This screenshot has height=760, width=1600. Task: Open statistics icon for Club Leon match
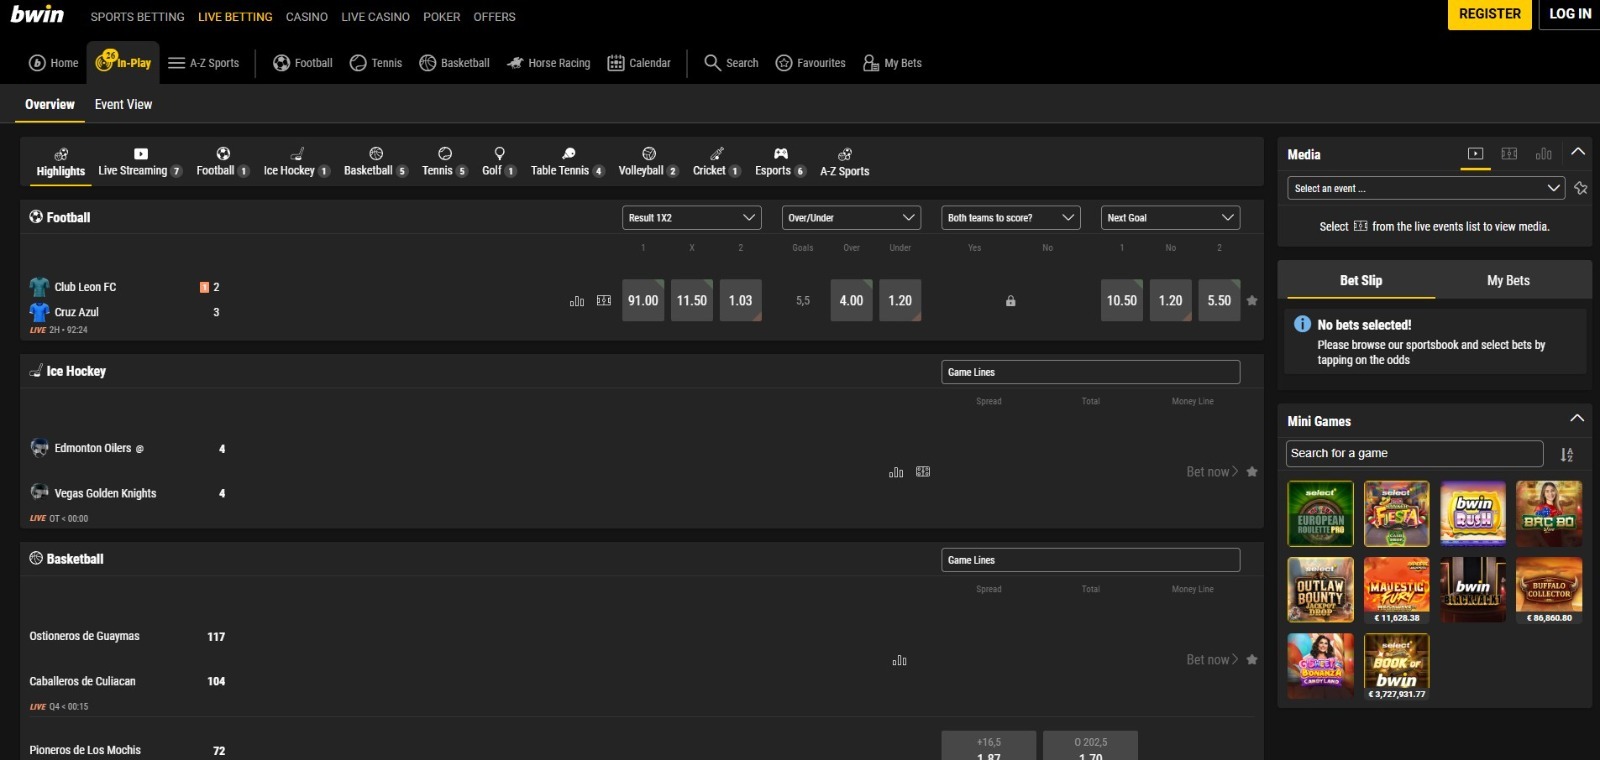pyautogui.click(x=577, y=301)
